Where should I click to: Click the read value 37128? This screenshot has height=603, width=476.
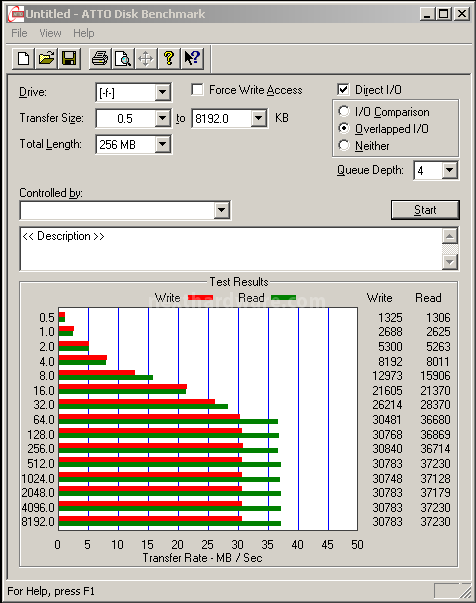tap(435, 479)
